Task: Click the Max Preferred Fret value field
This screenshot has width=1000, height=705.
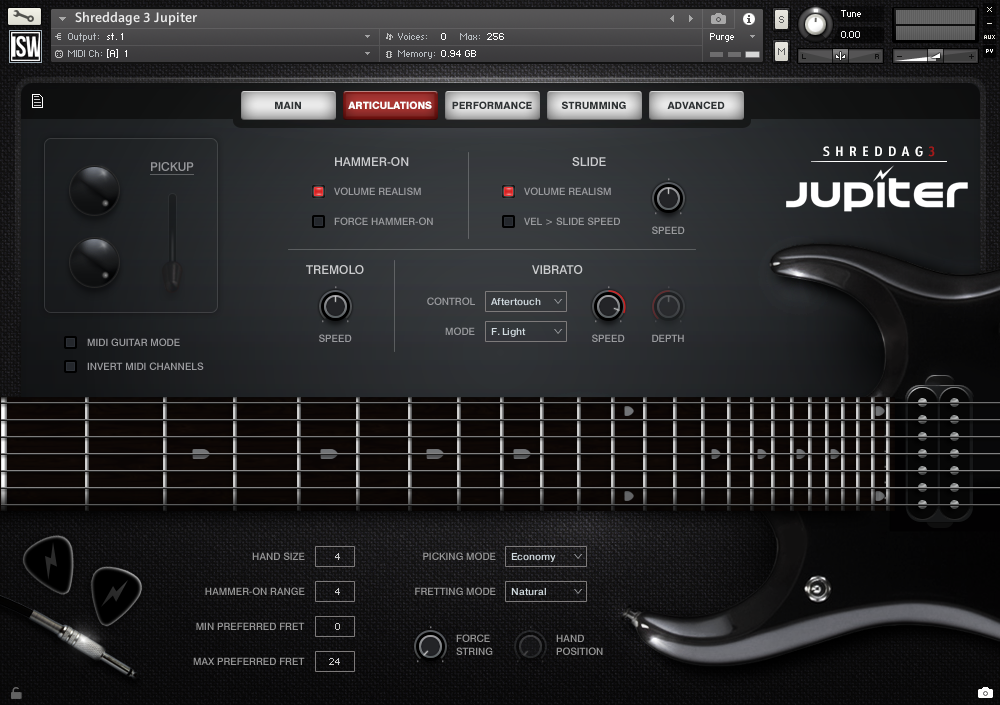Action: (335, 661)
